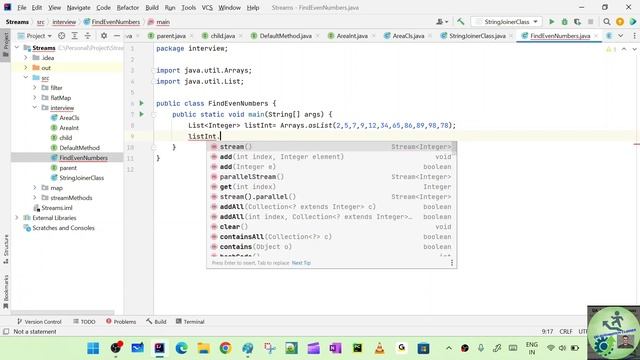
Task: Open the File menu
Action: tap(22, 7)
